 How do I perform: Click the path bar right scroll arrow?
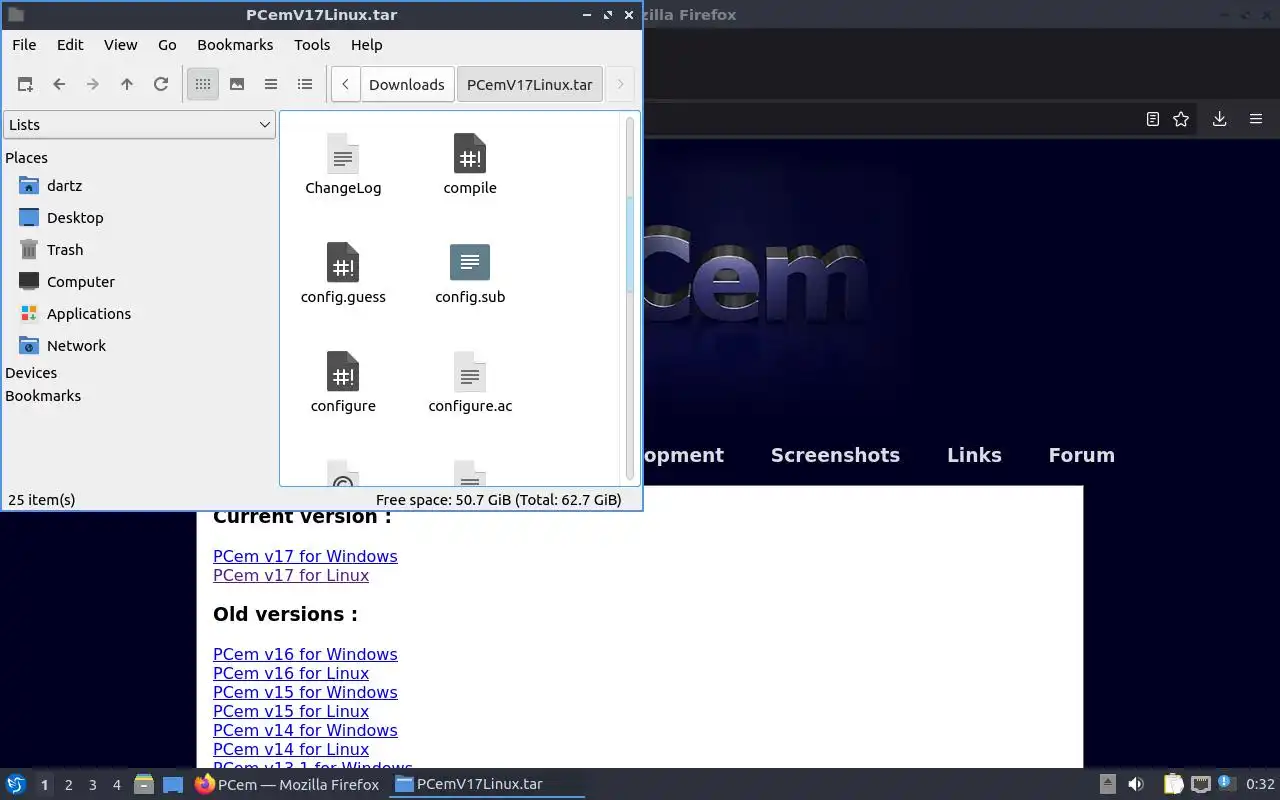(620, 85)
